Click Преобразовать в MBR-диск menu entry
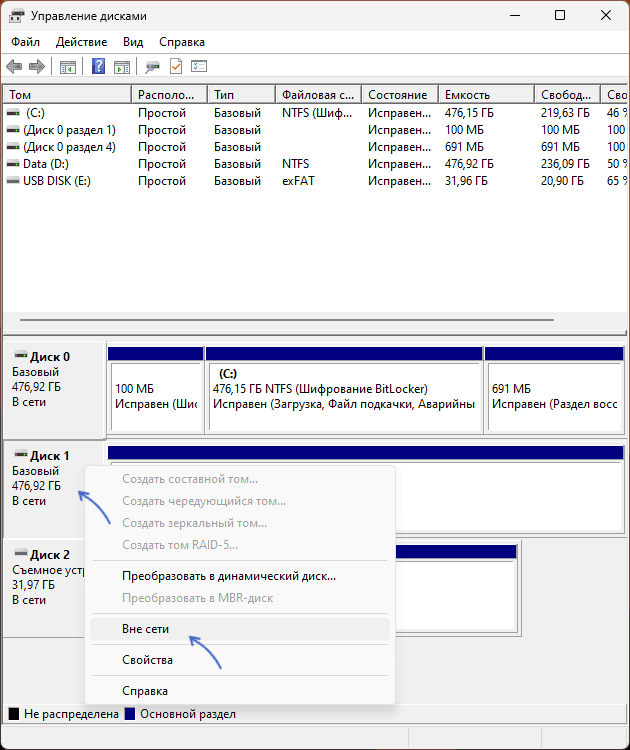Viewport: 630px width, 750px height. (240, 598)
